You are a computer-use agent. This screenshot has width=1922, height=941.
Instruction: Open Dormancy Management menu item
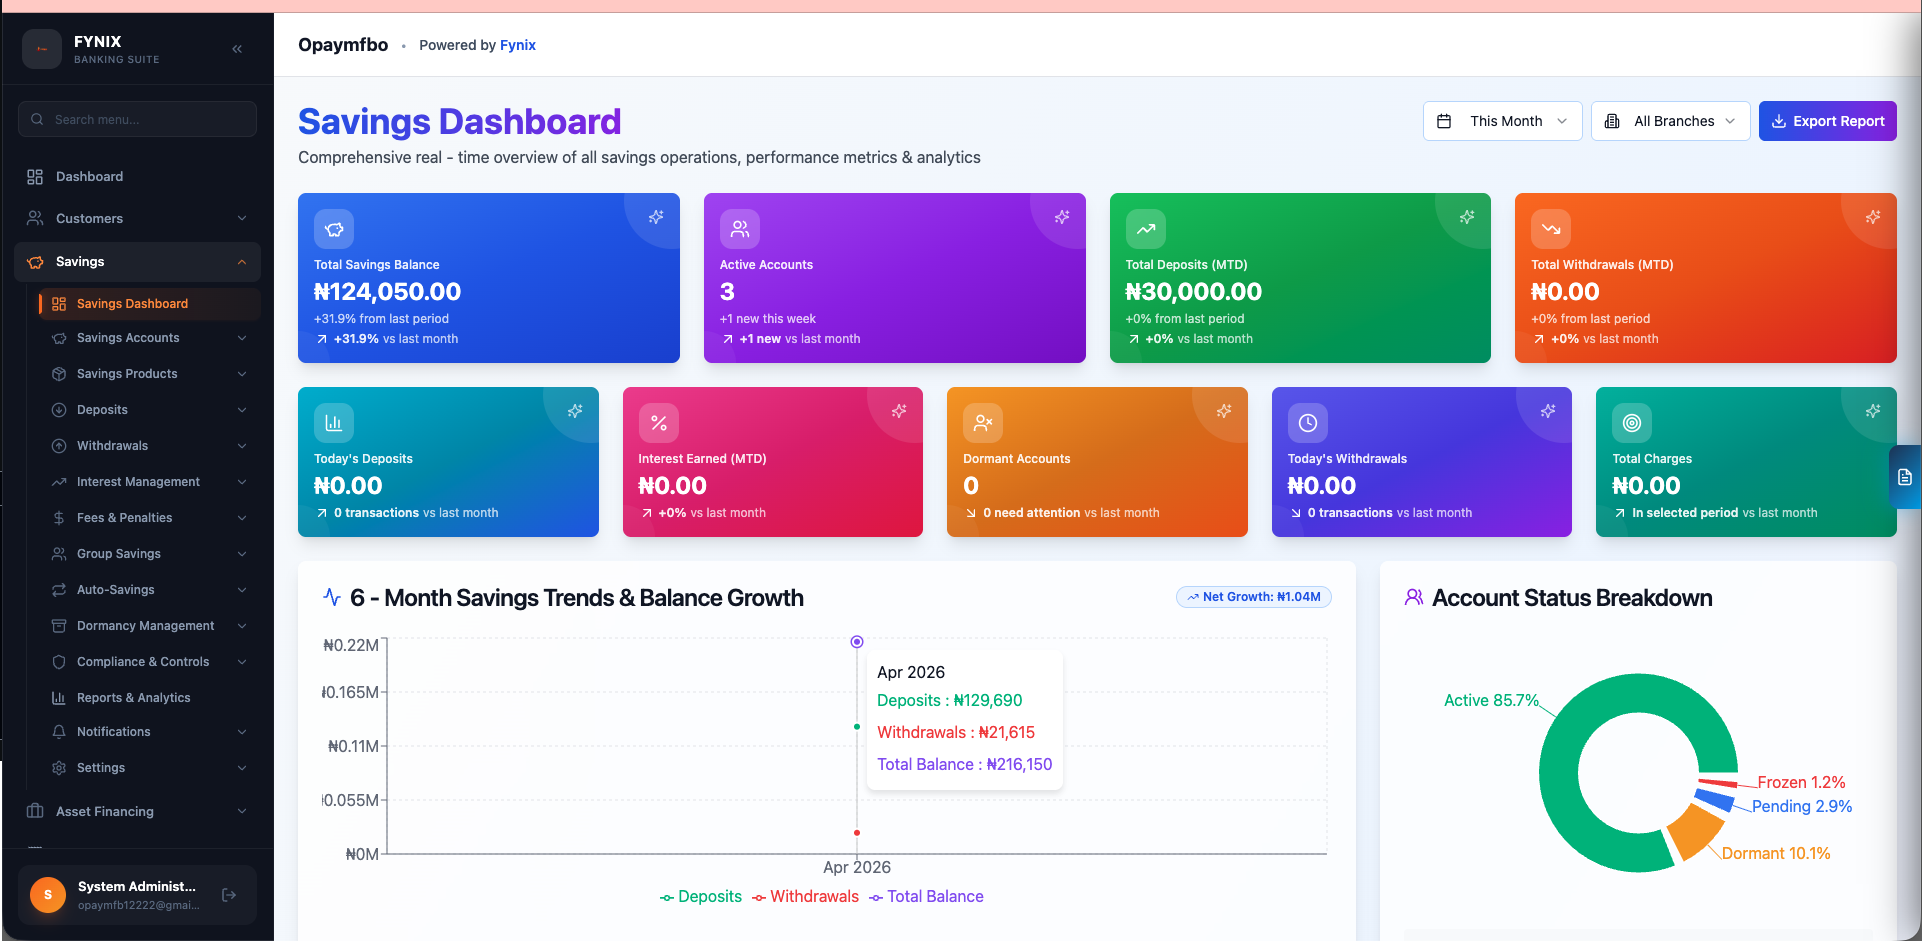click(x=149, y=626)
